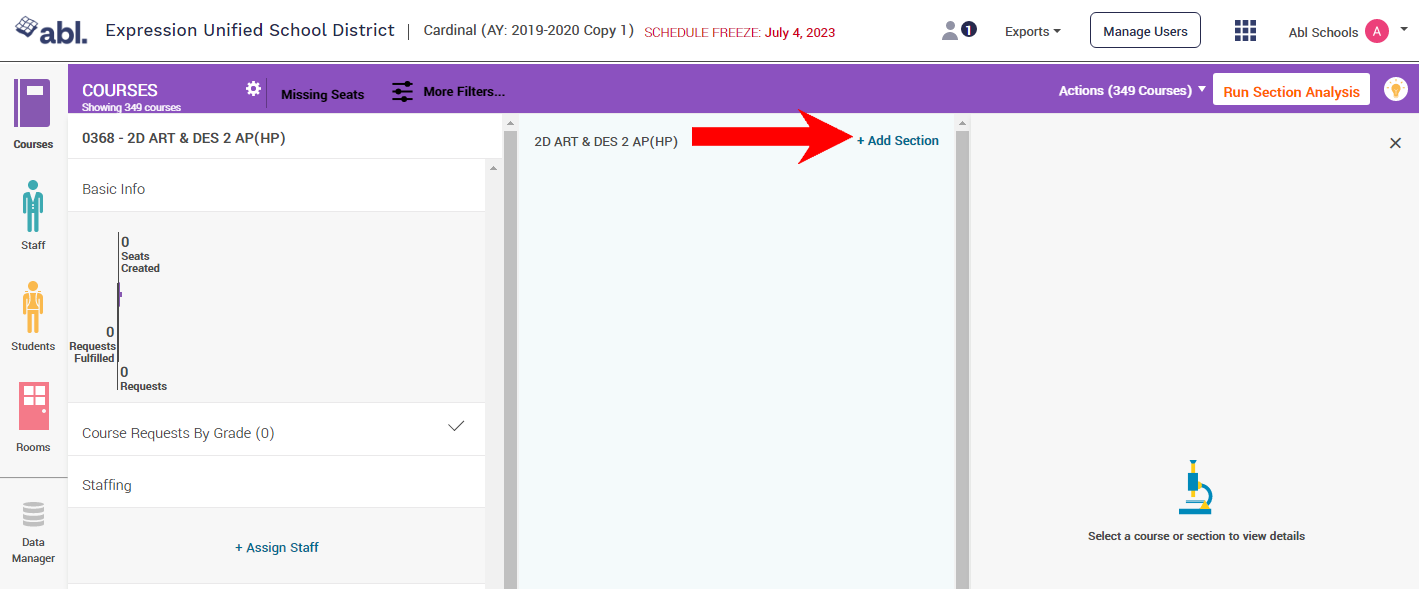
Task: Toggle the Missing Seats filter
Action: (x=322, y=94)
